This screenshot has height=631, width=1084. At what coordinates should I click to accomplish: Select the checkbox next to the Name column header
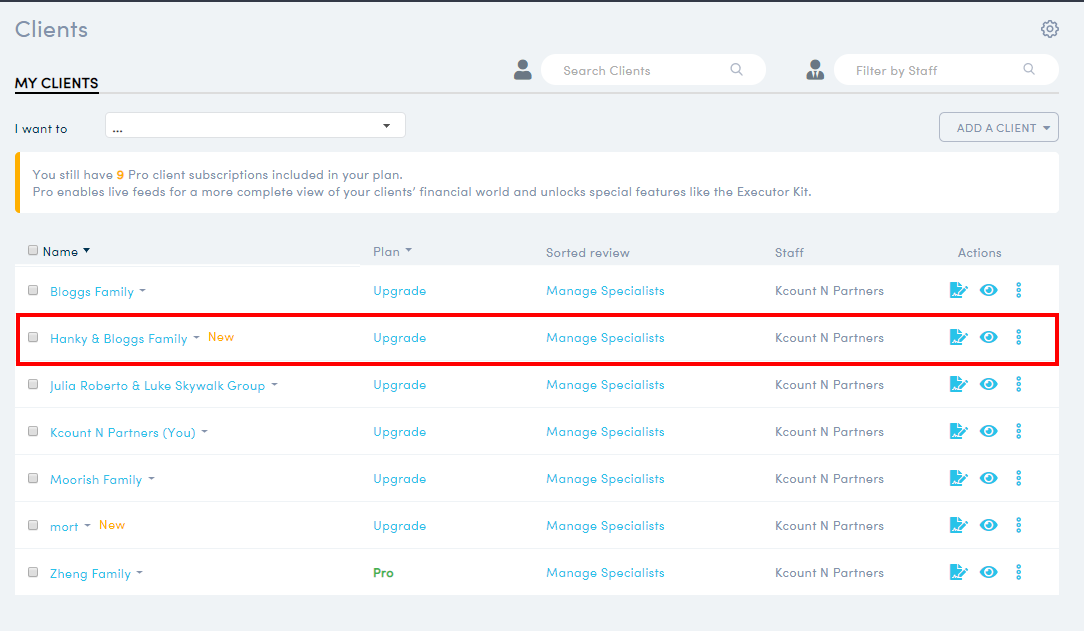coord(33,250)
